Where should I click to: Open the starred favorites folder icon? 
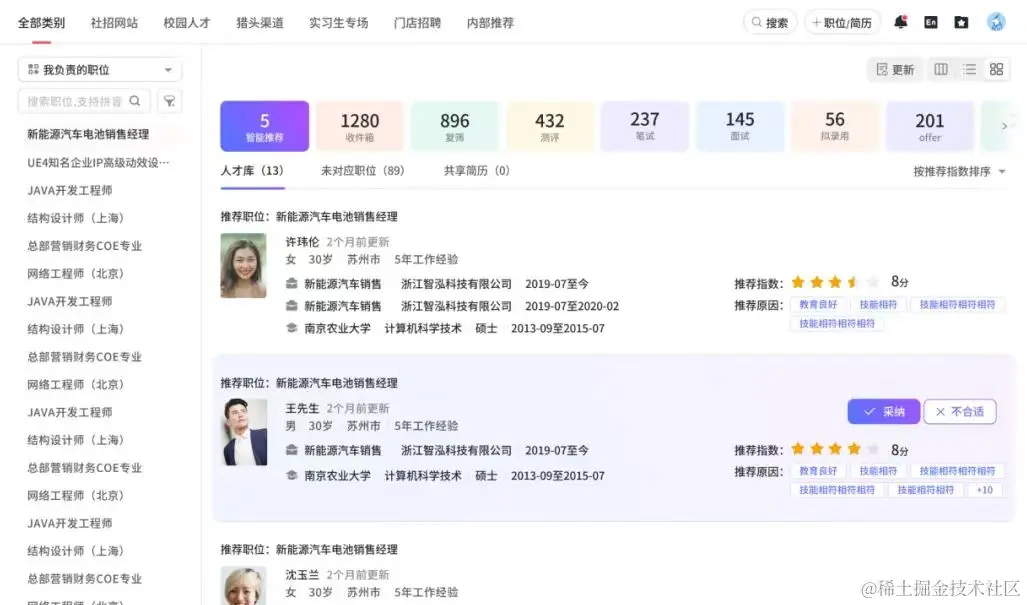pyautogui.click(x=961, y=22)
